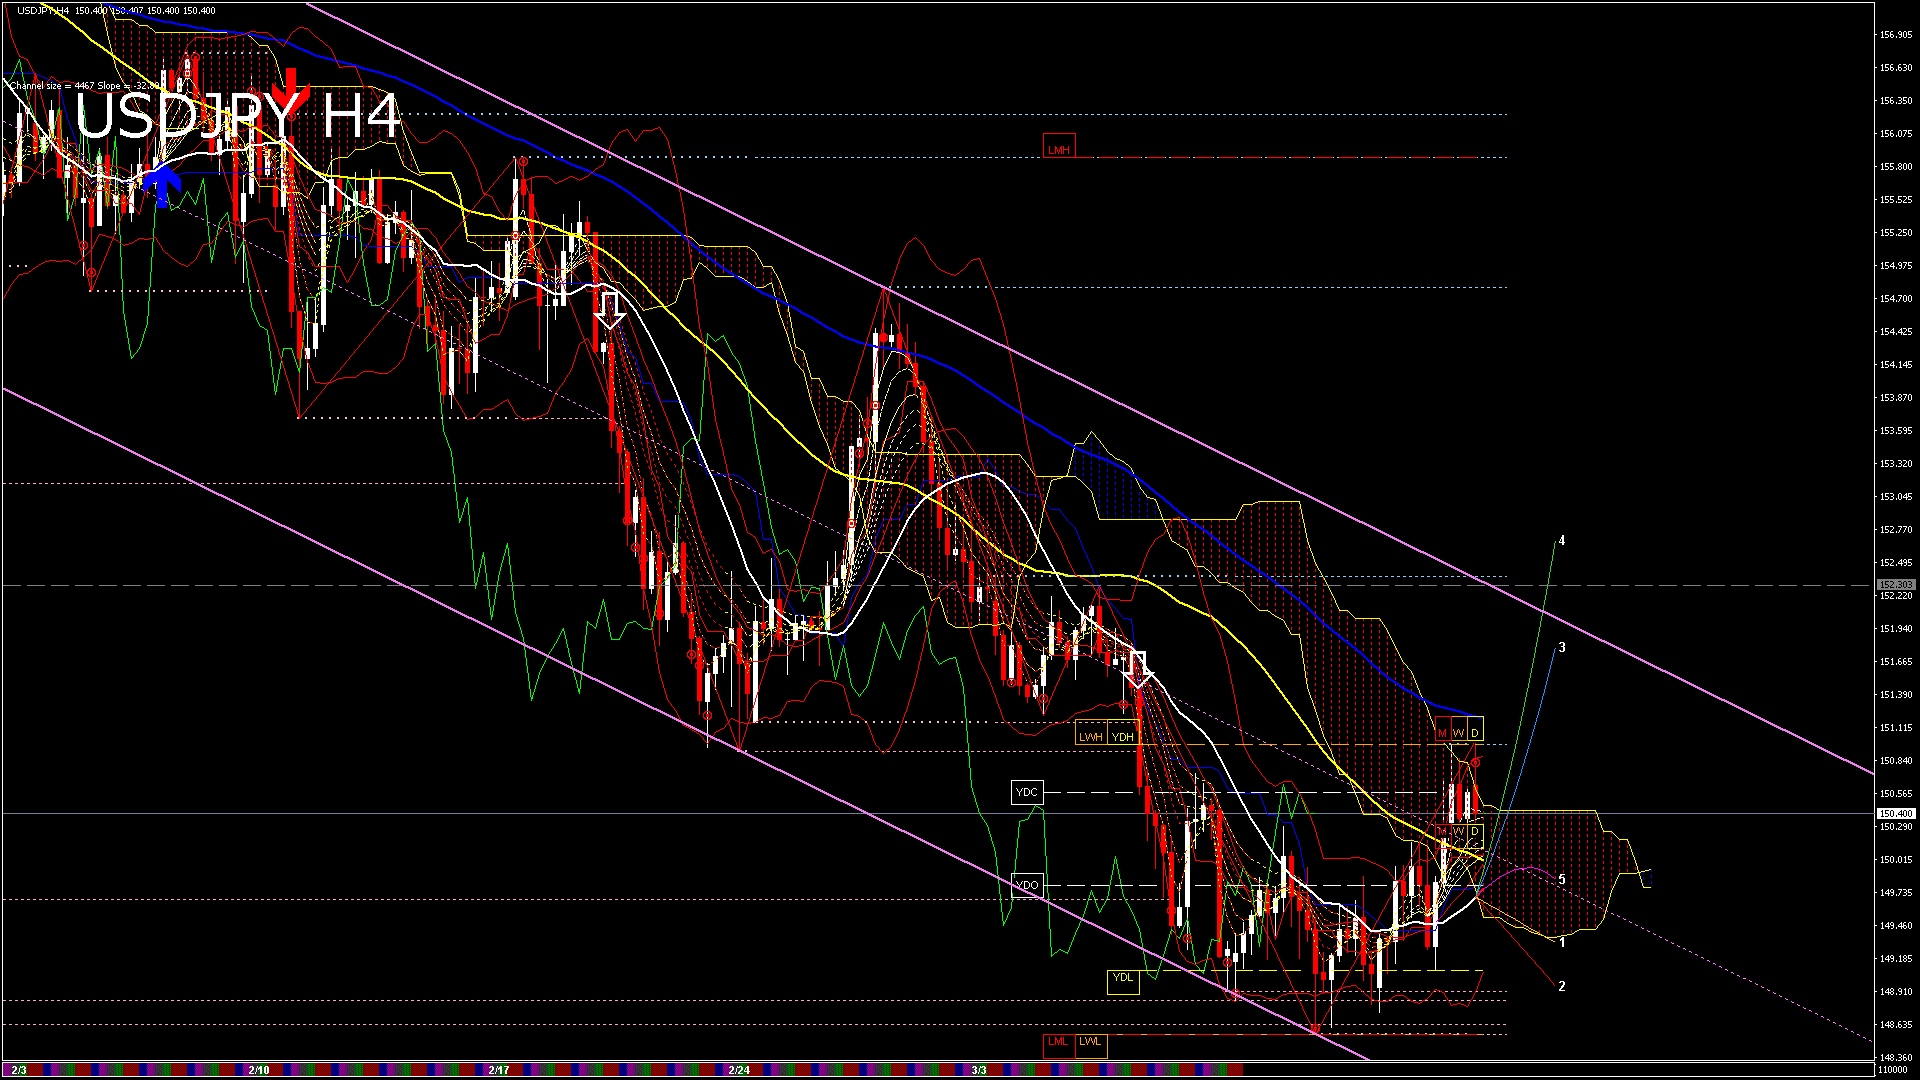Screen dimensions: 1920x1080
Task: Click the hollow white down arrow near 154.700
Action: point(610,310)
